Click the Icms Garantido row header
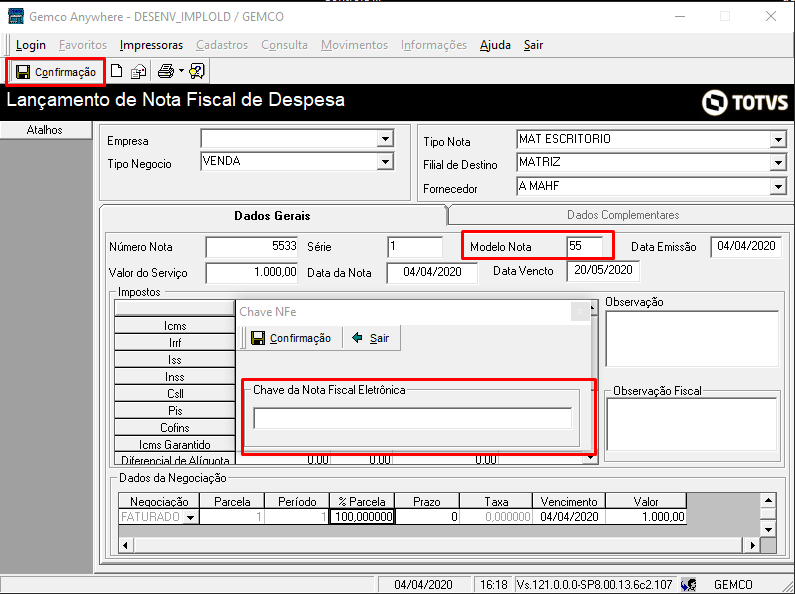Screen dimensions: 795x594 click(x=175, y=444)
